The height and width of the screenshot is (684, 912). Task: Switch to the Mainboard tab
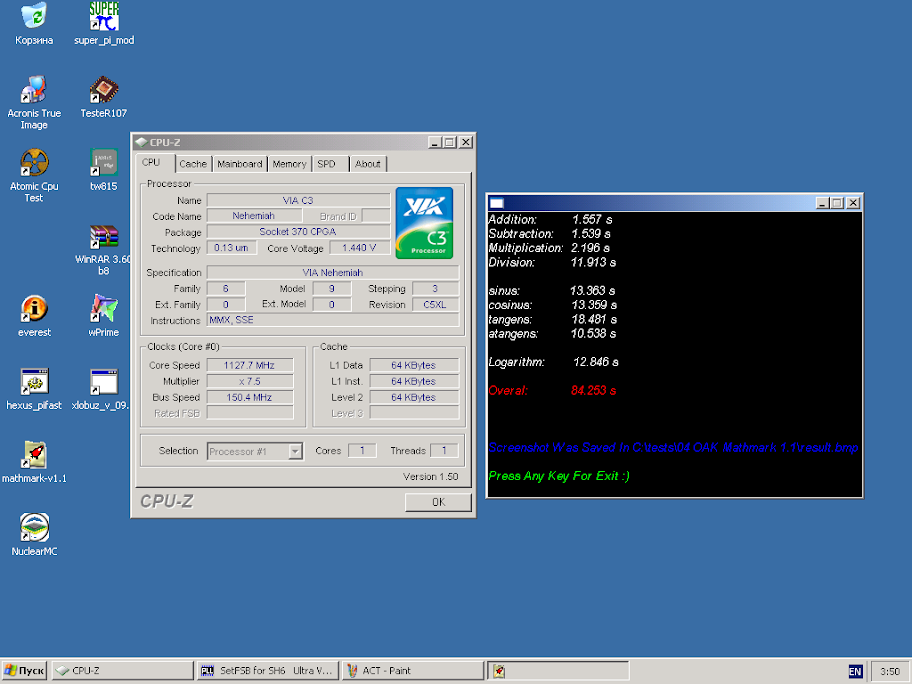pyautogui.click(x=239, y=164)
